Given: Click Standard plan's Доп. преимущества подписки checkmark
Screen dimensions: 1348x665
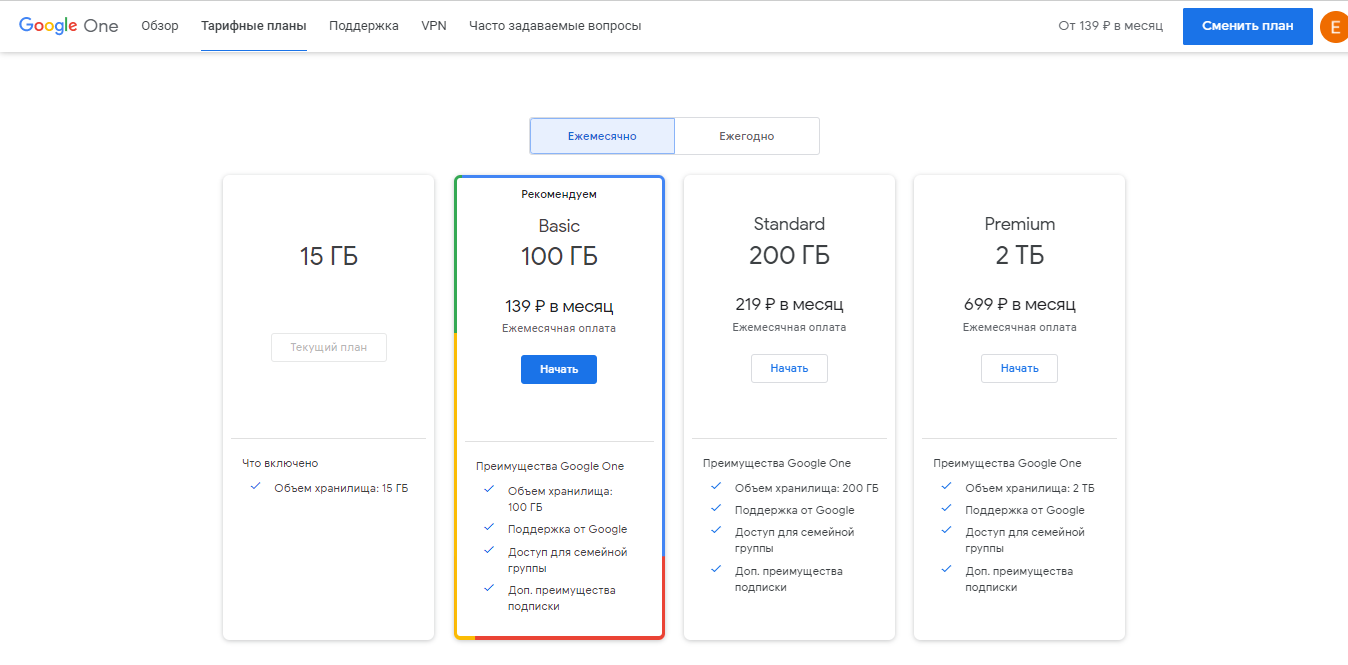Looking at the screenshot, I should [716, 569].
